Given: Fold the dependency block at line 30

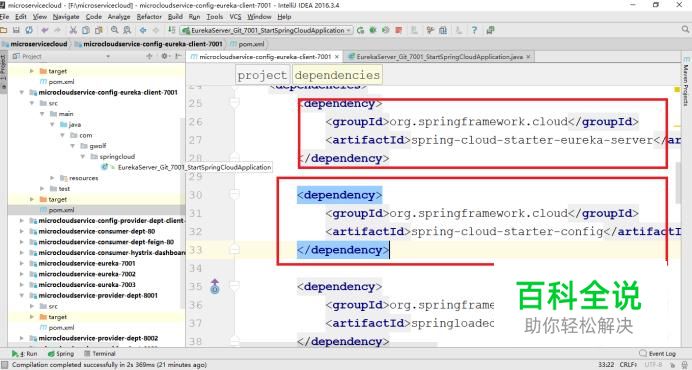Looking at the screenshot, I should [x=235, y=195].
